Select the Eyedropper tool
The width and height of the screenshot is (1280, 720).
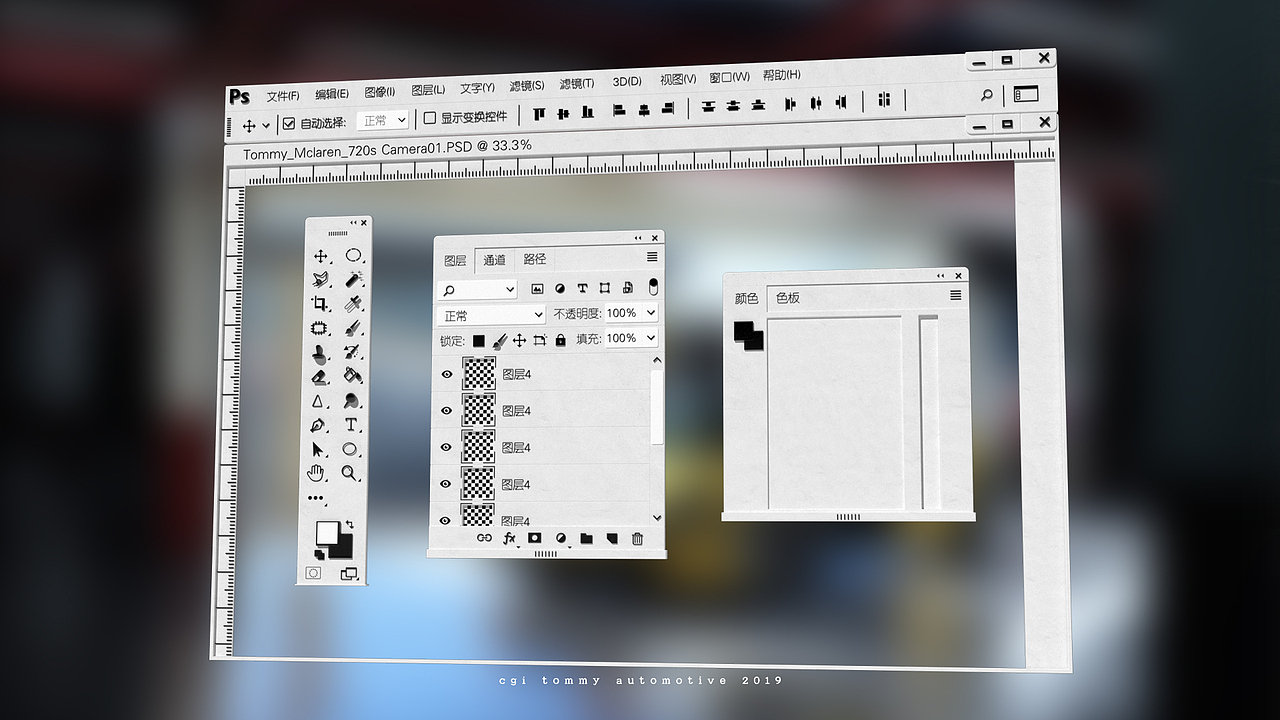coord(353,303)
